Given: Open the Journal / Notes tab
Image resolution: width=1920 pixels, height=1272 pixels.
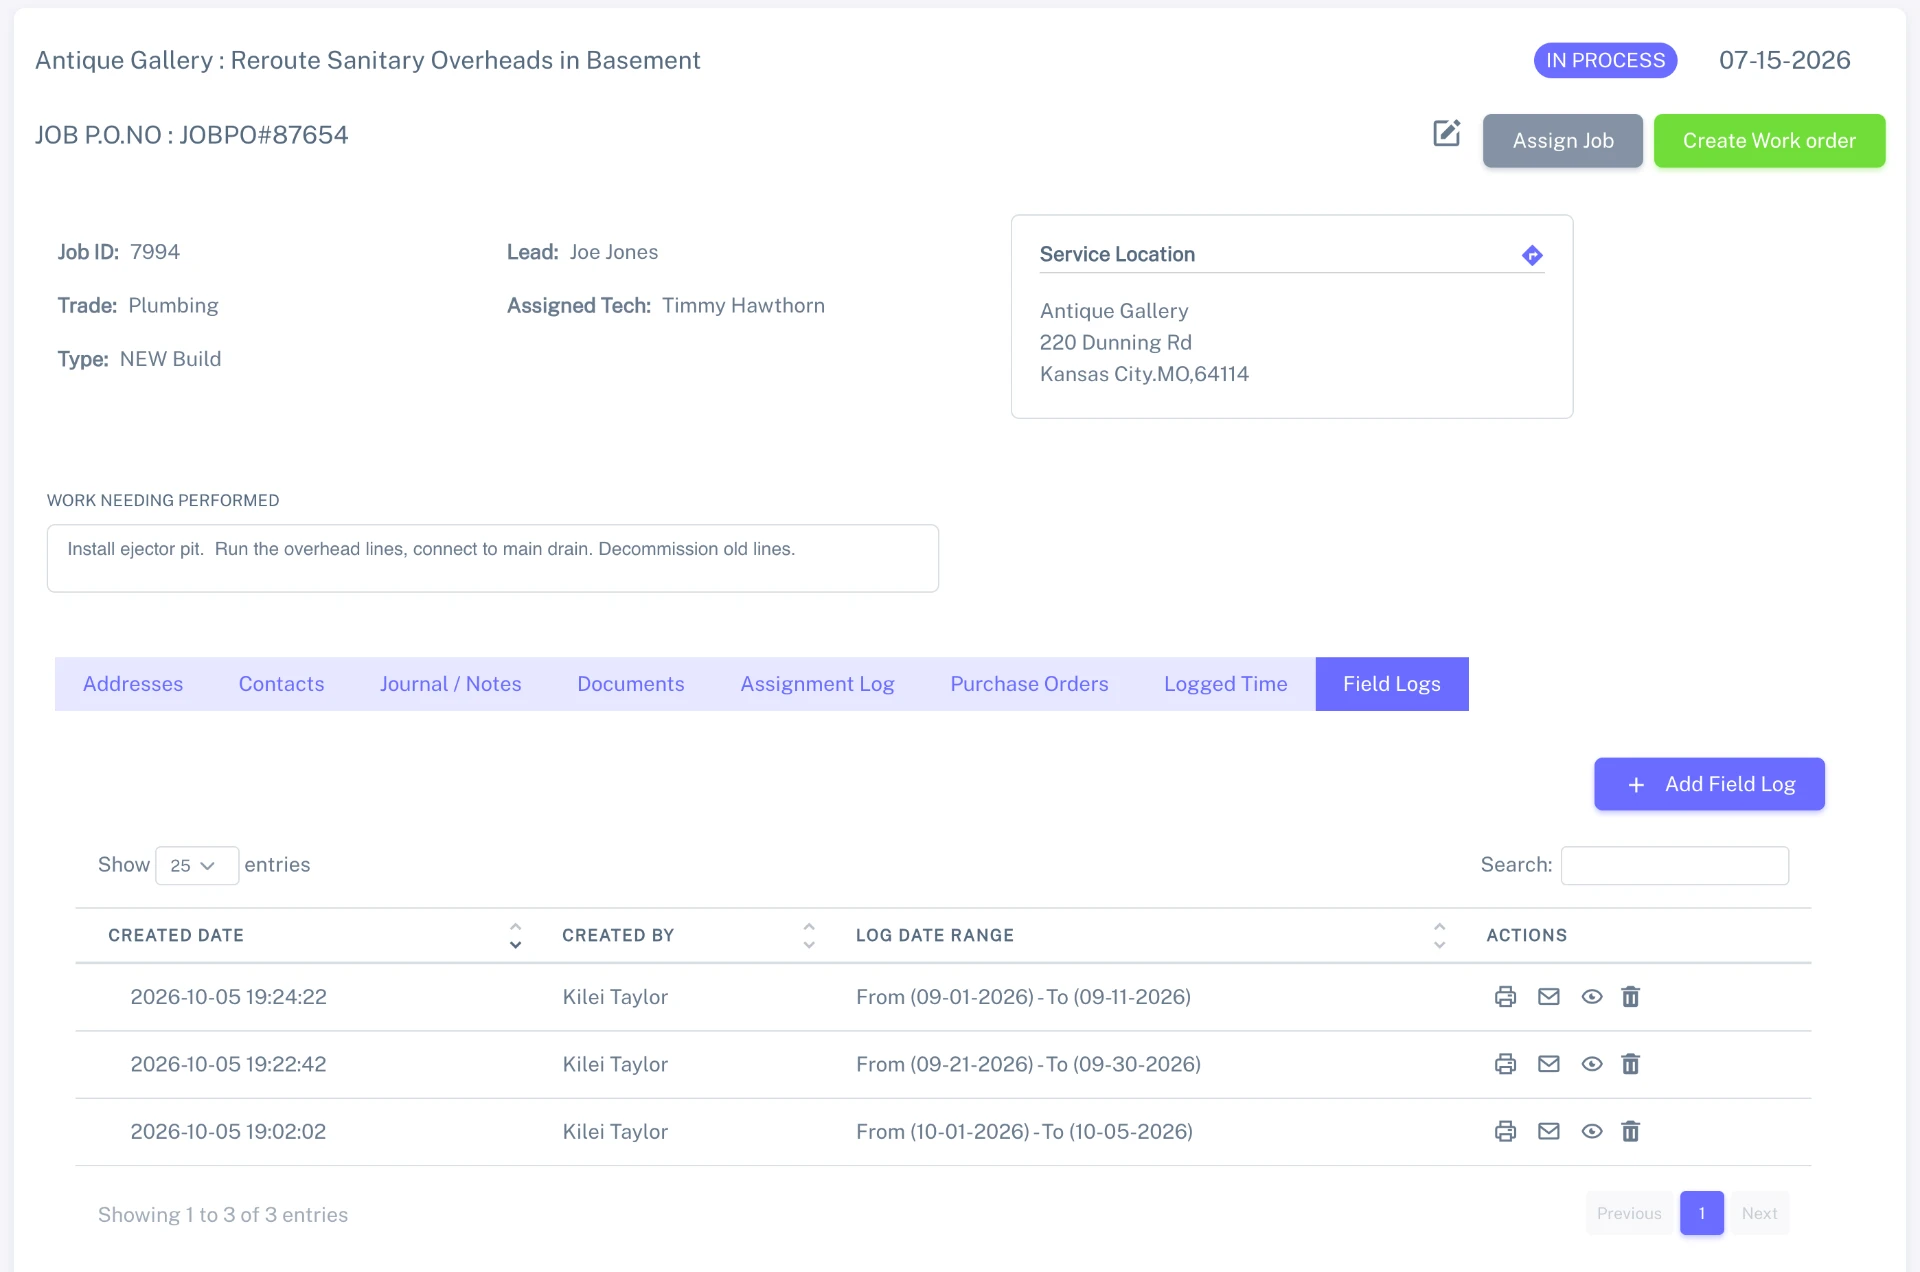Looking at the screenshot, I should [450, 684].
